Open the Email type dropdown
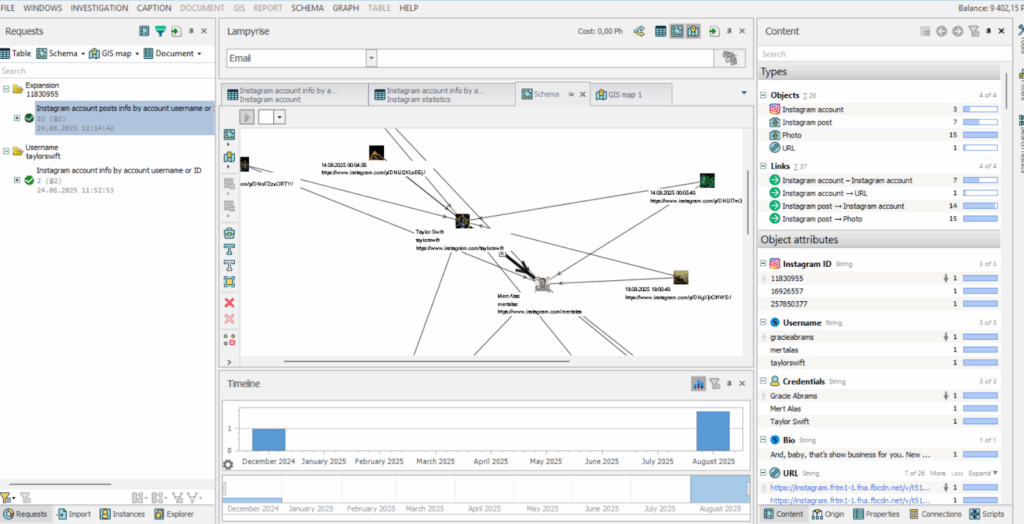This screenshot has width=1024, height=524. pyautogui.click(x=372, y=58)
